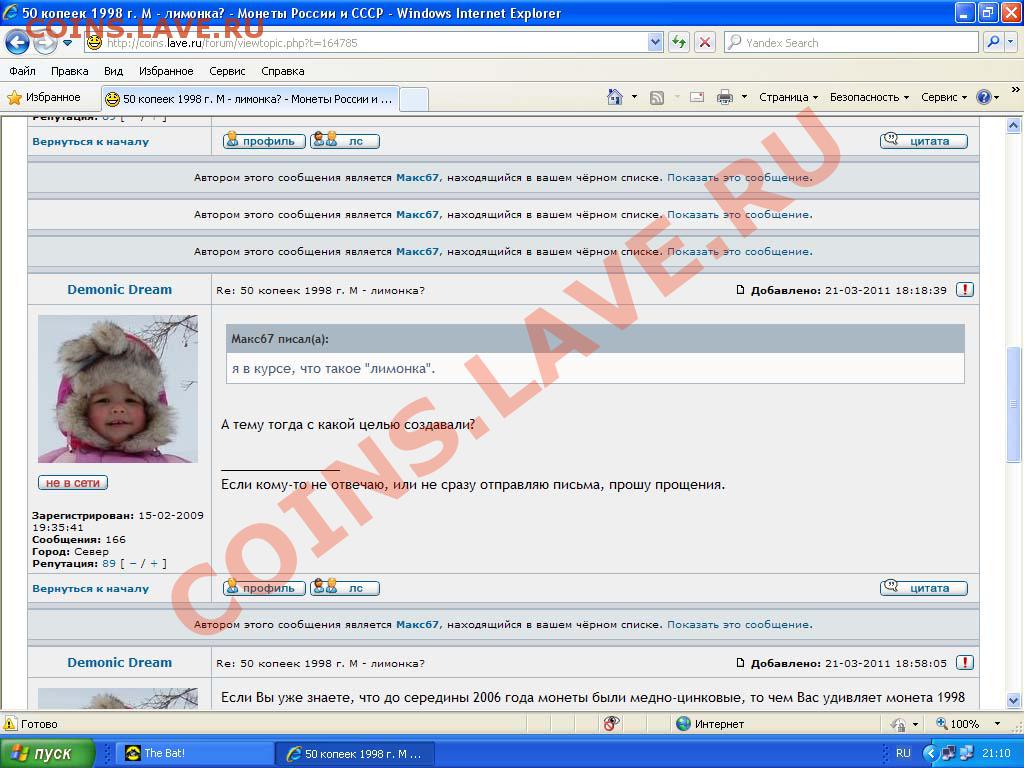Open the Избранное menu in the menu bar
The width and height of the screenshot is (1024, 768).
click(166, 71)
